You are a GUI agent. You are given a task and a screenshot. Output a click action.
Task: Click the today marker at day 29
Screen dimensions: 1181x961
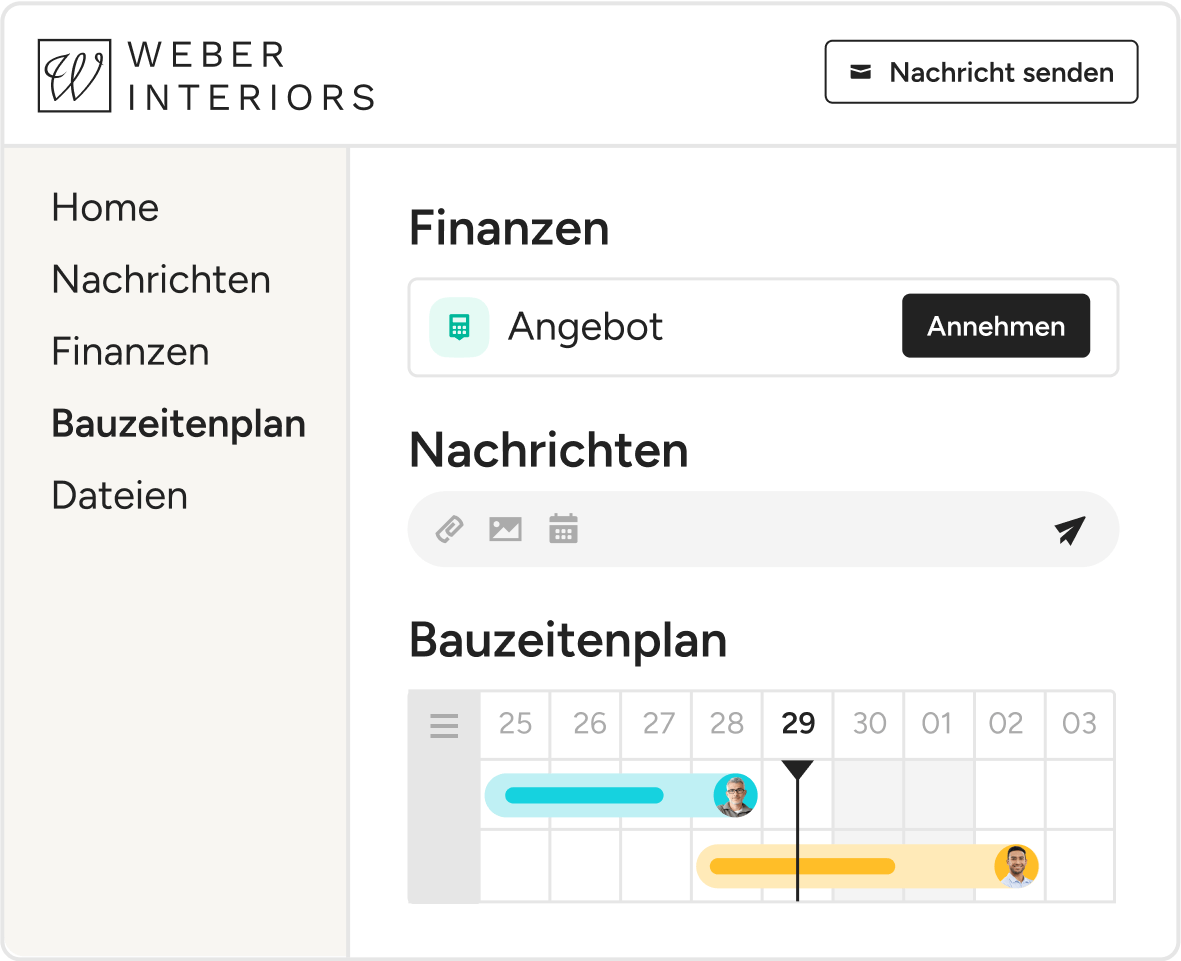pyautogui.click(x=798, y=770)
